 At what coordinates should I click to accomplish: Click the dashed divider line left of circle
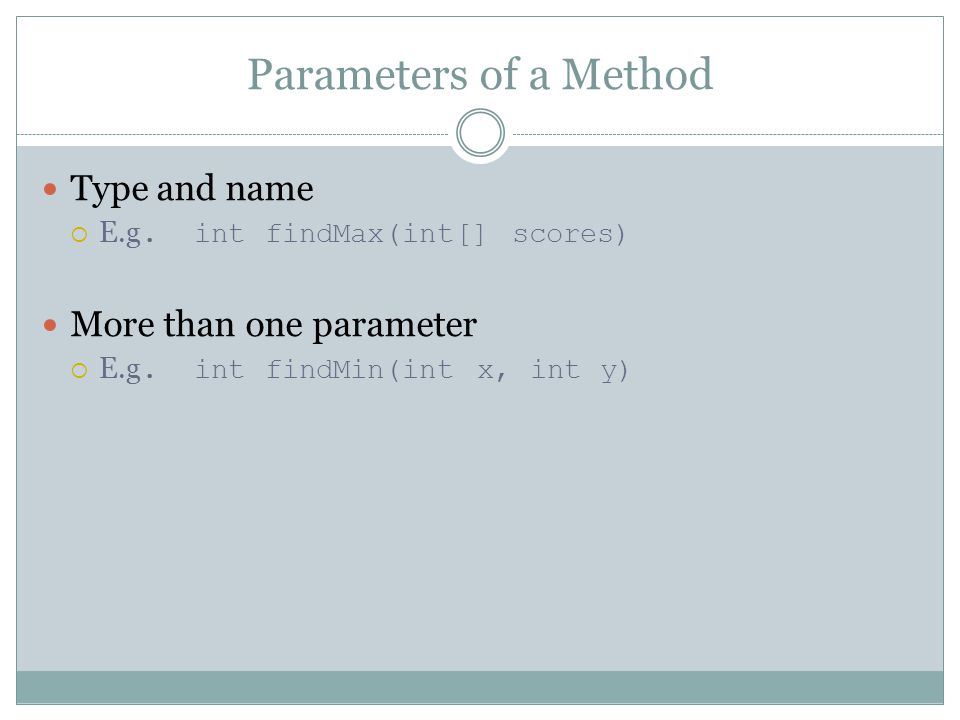[x=233, y=134]
